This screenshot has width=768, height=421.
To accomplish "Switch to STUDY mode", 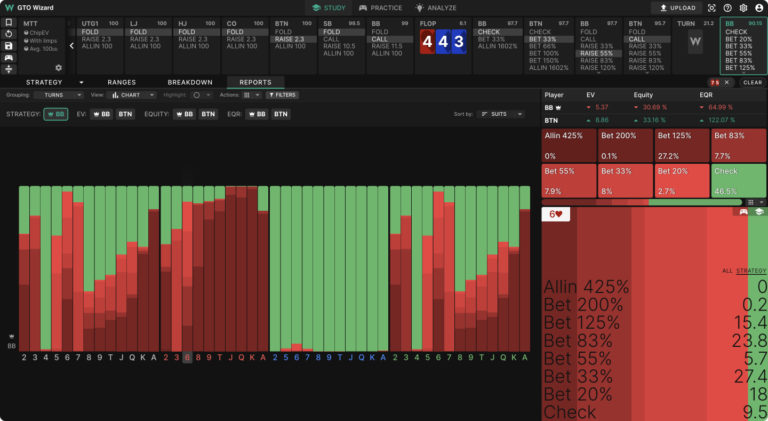I will click(329, 8).
